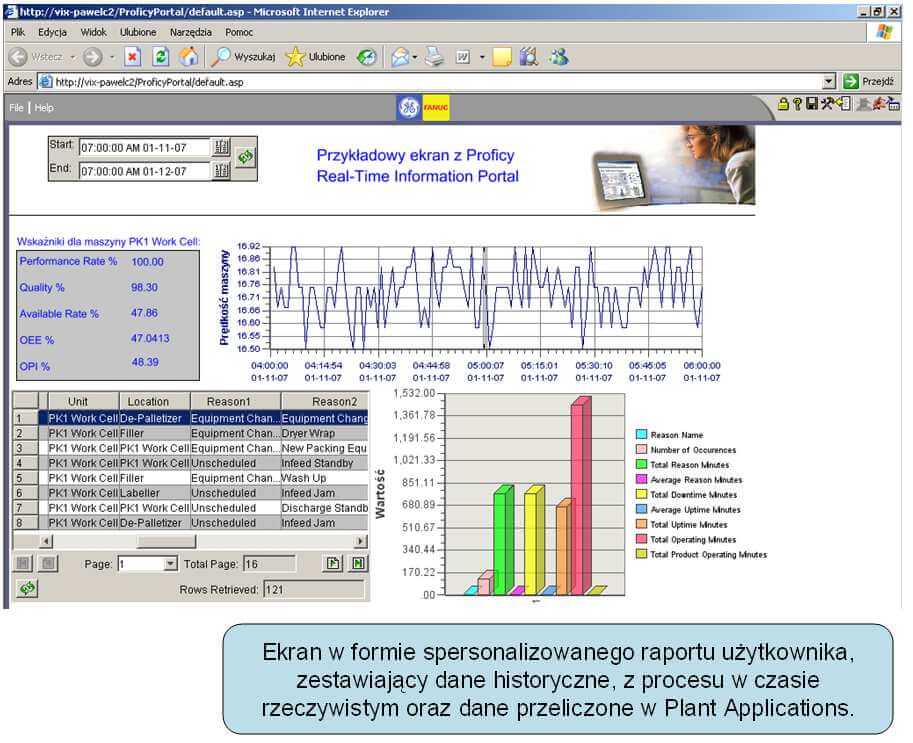Screen dimensions: 913x743
Task: Open tools wrench icon in portal toolbar
Action: click(x=827, y=104)
